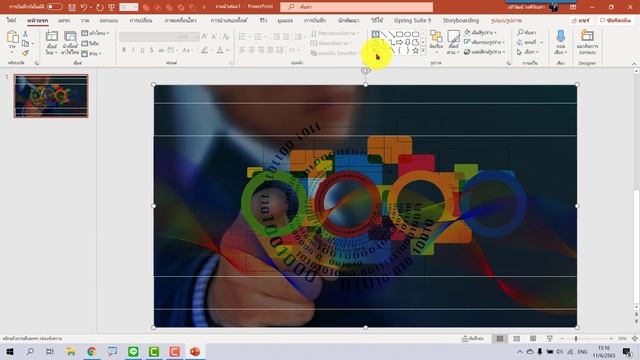Switch to the iSpring Suite 9 tab
The height and width of the screenshot is (360, 640).
(412, 20)
